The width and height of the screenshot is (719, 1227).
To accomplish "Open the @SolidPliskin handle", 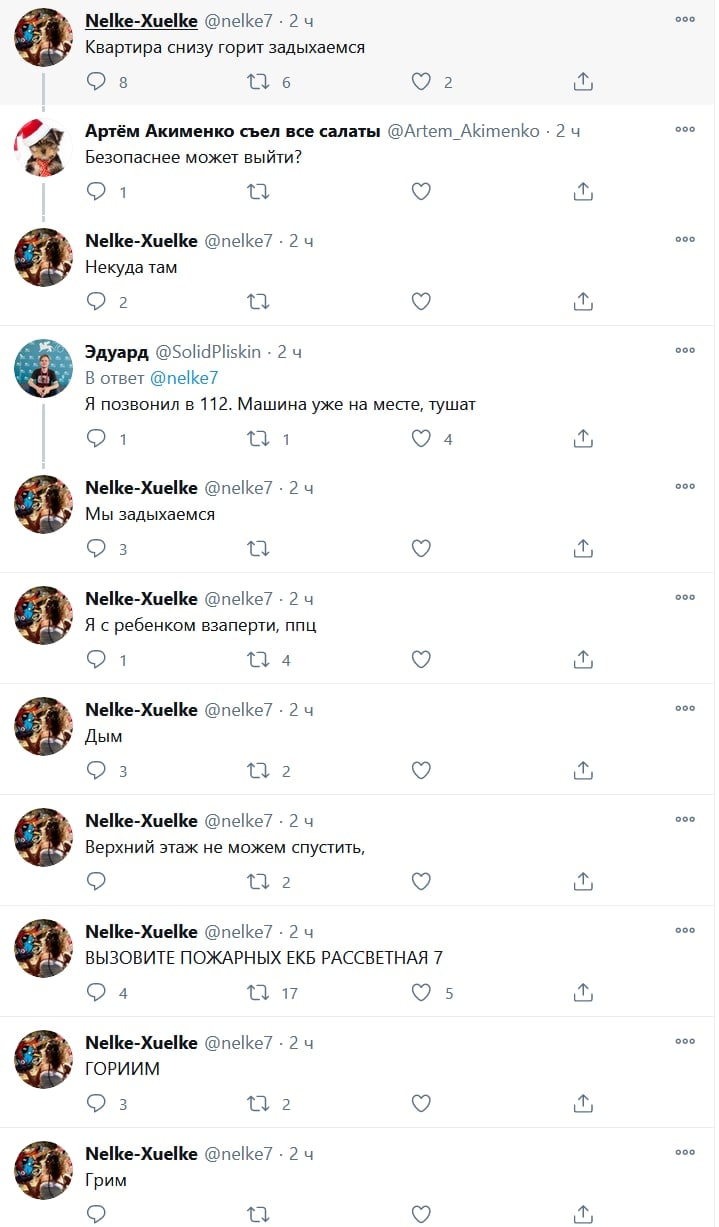I will (208, 351).
